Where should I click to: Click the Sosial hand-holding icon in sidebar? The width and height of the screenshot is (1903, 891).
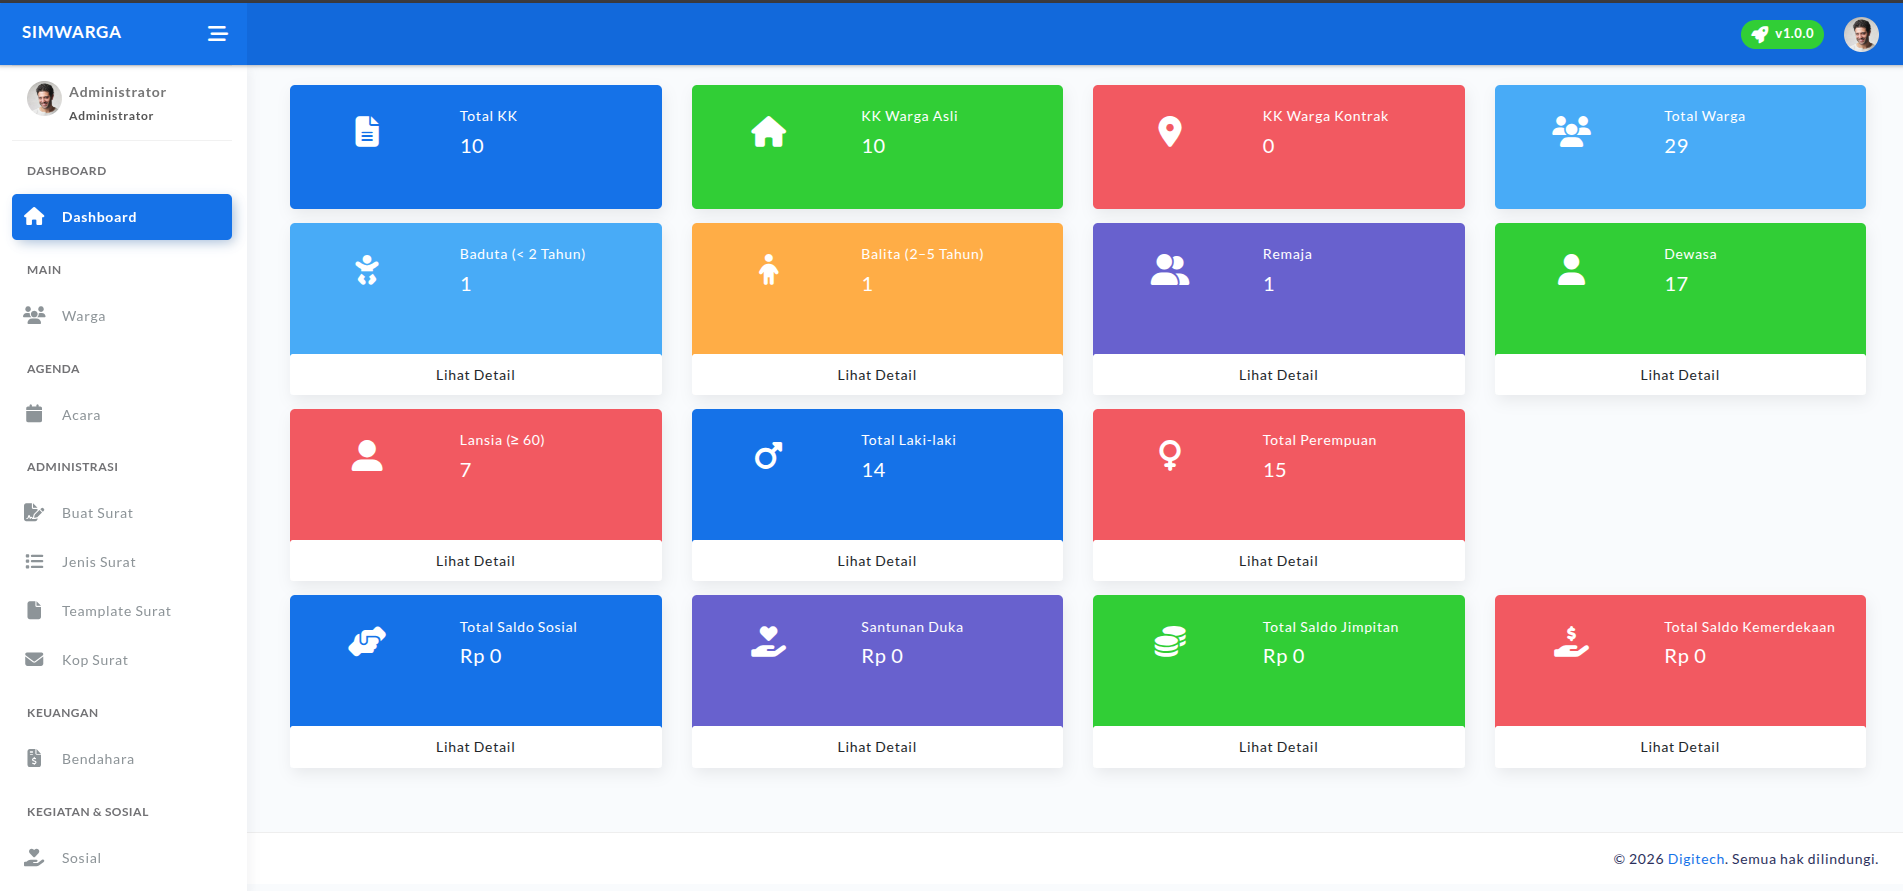34,857
